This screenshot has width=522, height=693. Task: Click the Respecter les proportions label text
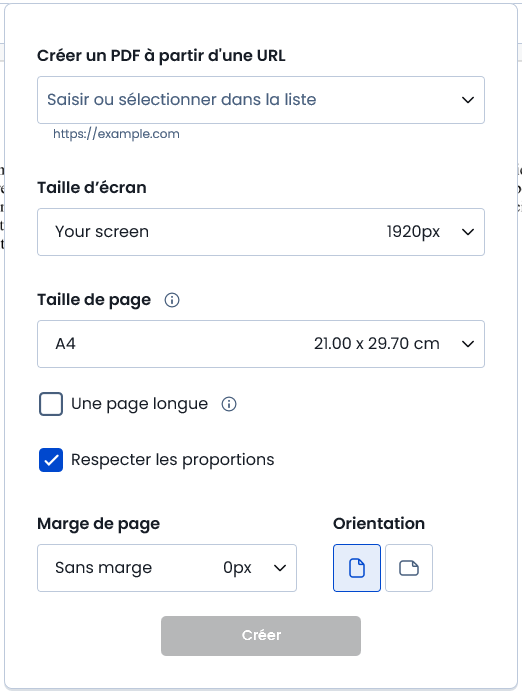(x=172, y=460)
